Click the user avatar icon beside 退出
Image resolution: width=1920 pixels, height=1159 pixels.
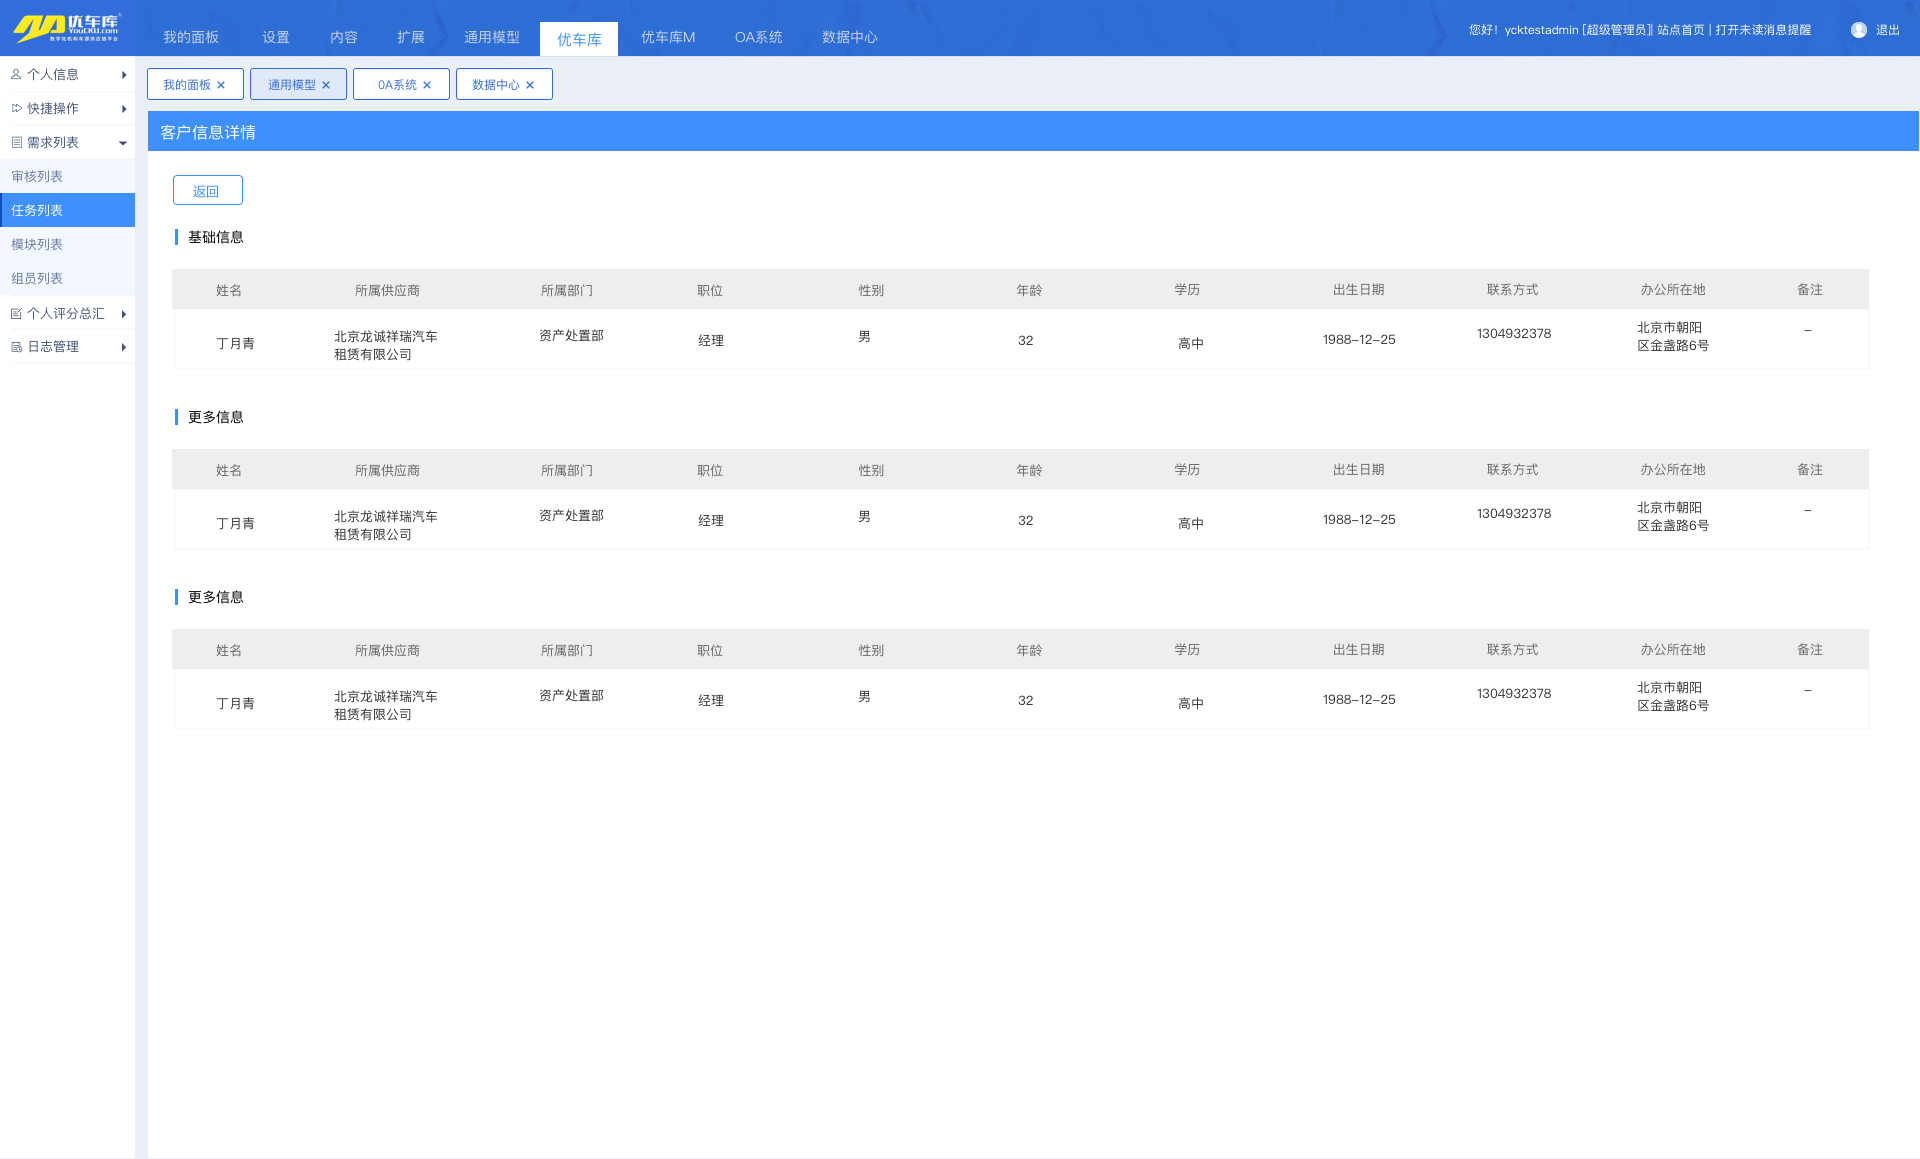click(1858, 30)
